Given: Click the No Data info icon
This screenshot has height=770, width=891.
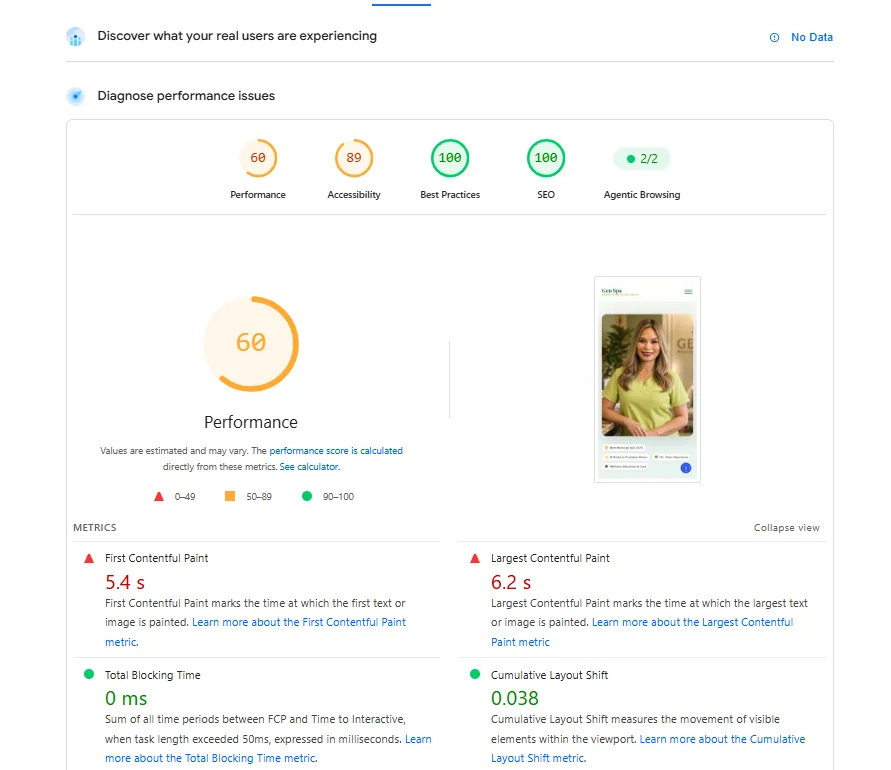Looking at the screenshot, I should (774, 38).
